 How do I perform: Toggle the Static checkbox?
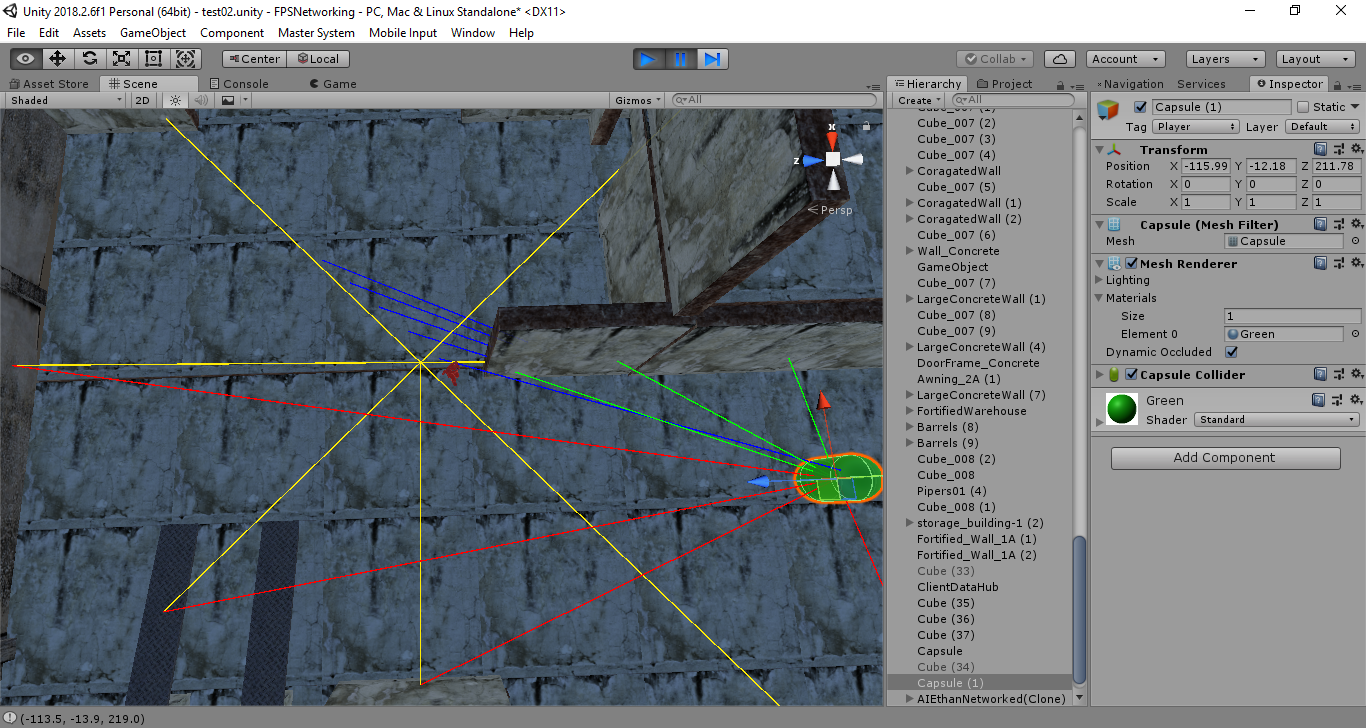pos(1303,107)
